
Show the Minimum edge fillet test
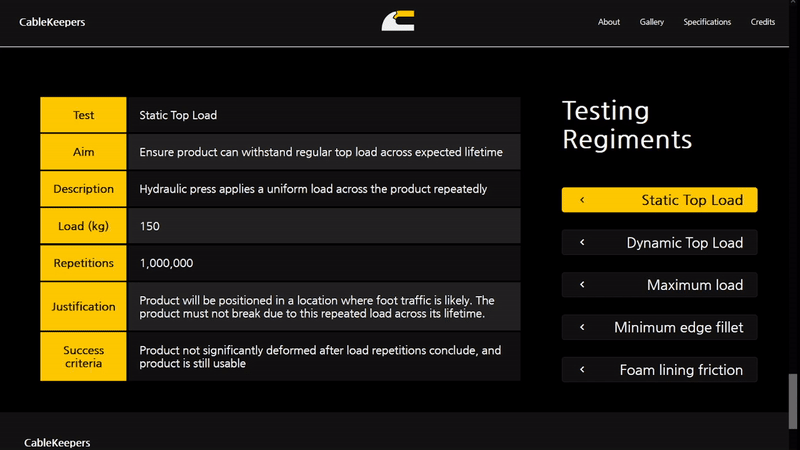coord(678,328)
